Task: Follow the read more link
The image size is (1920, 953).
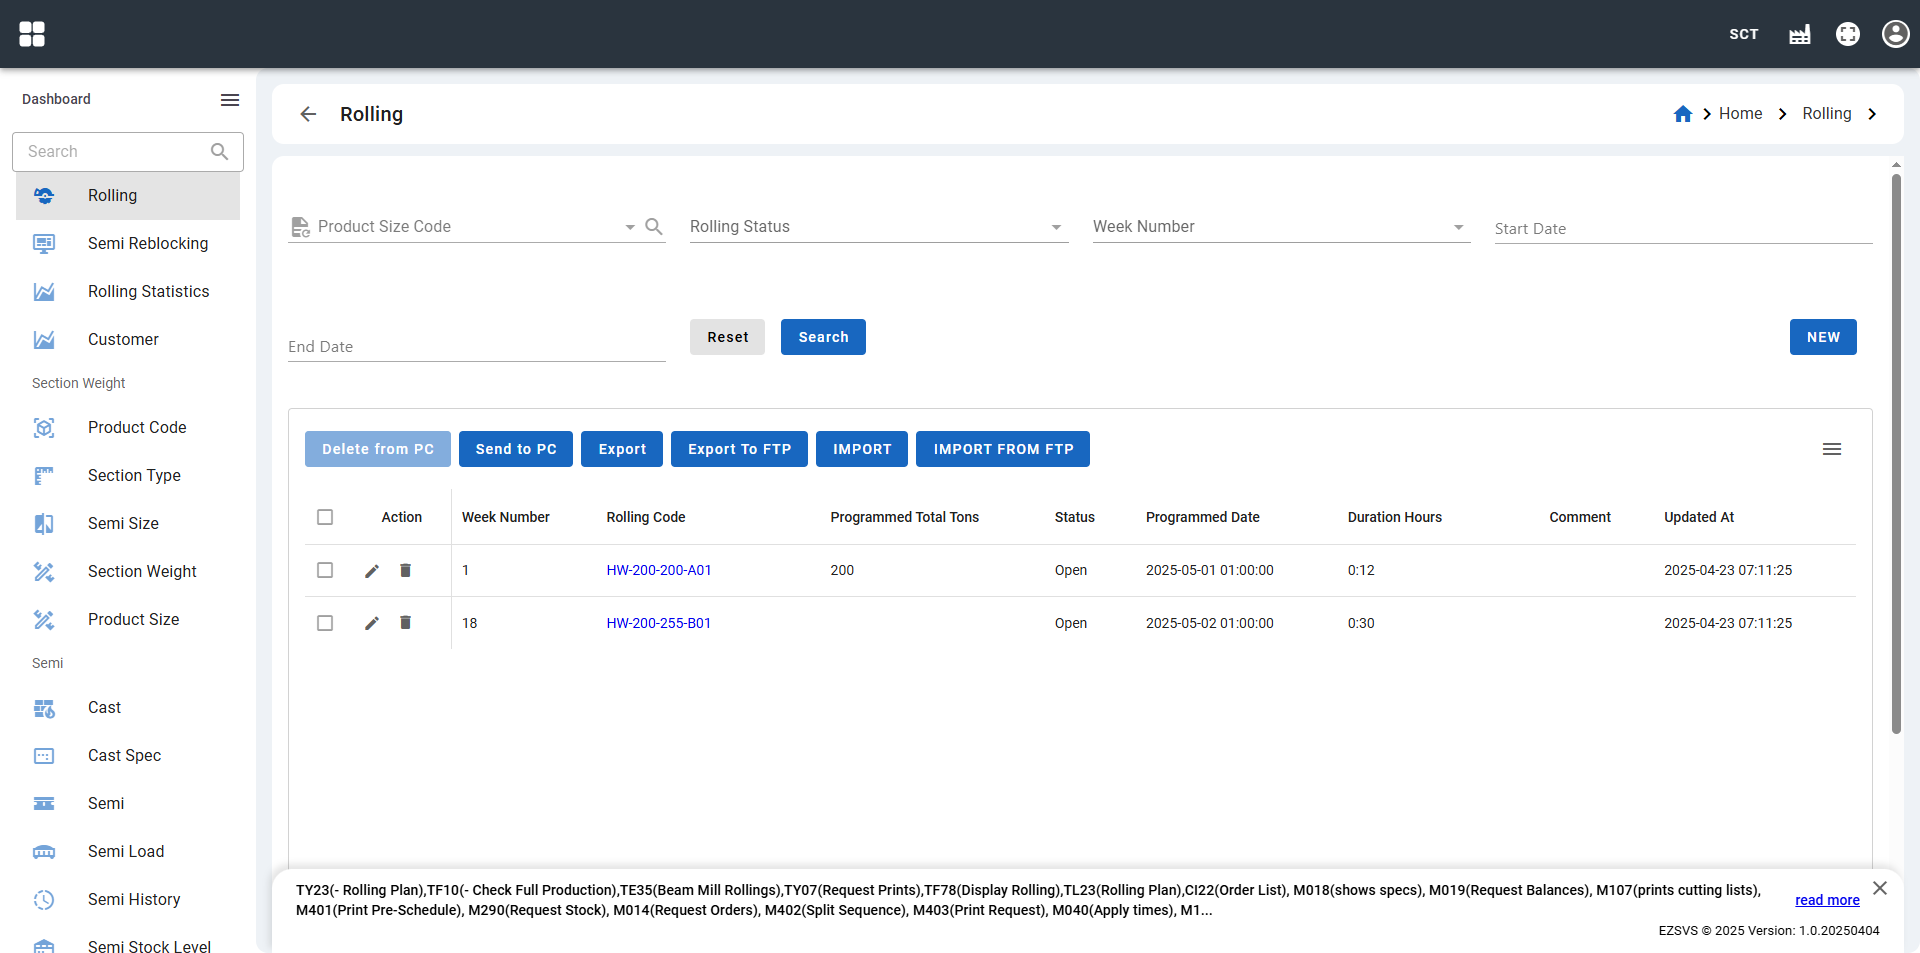Action: coord(1827,900)
